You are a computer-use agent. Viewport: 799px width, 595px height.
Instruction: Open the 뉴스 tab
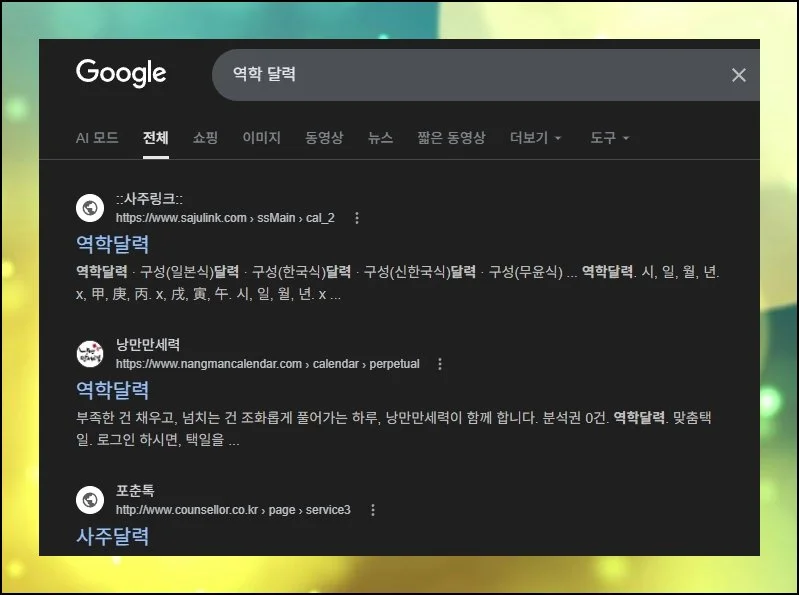(380, 138)
